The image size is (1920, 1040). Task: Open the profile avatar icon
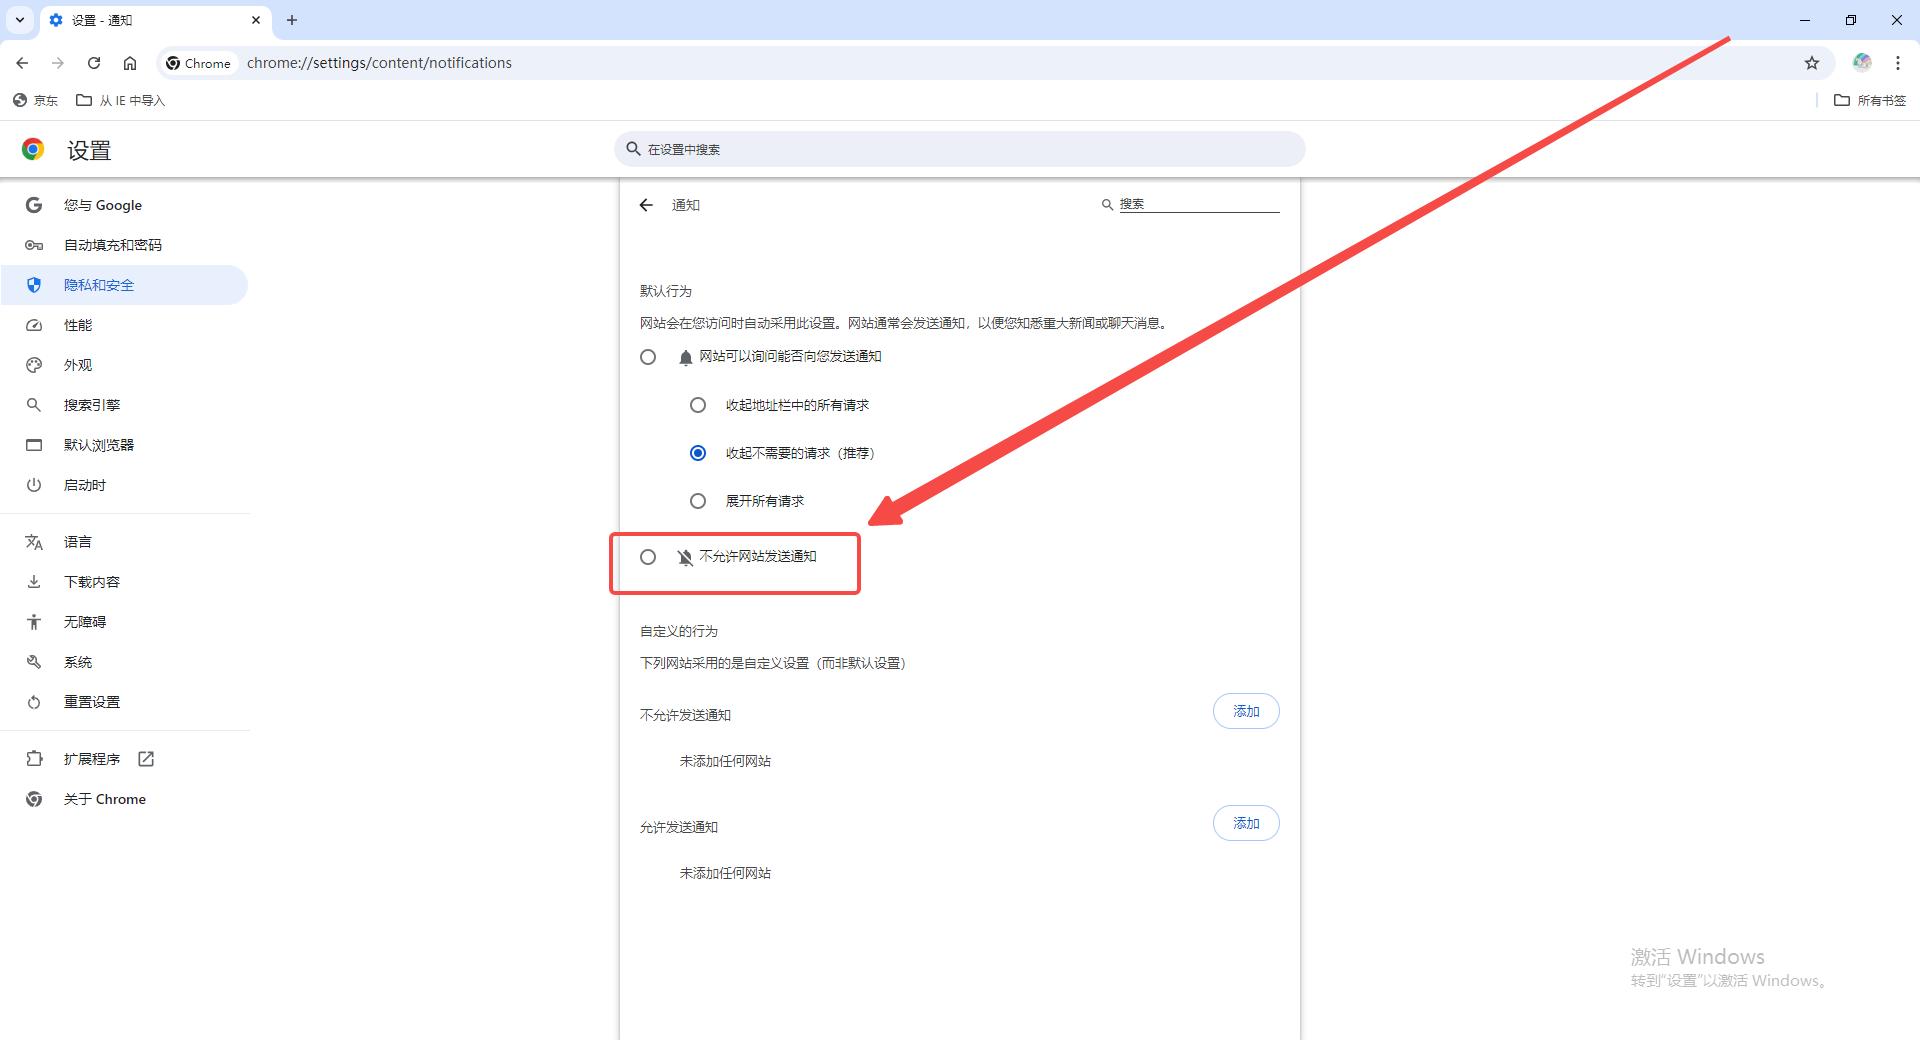pyautogui.click(x=1862, y=63)
